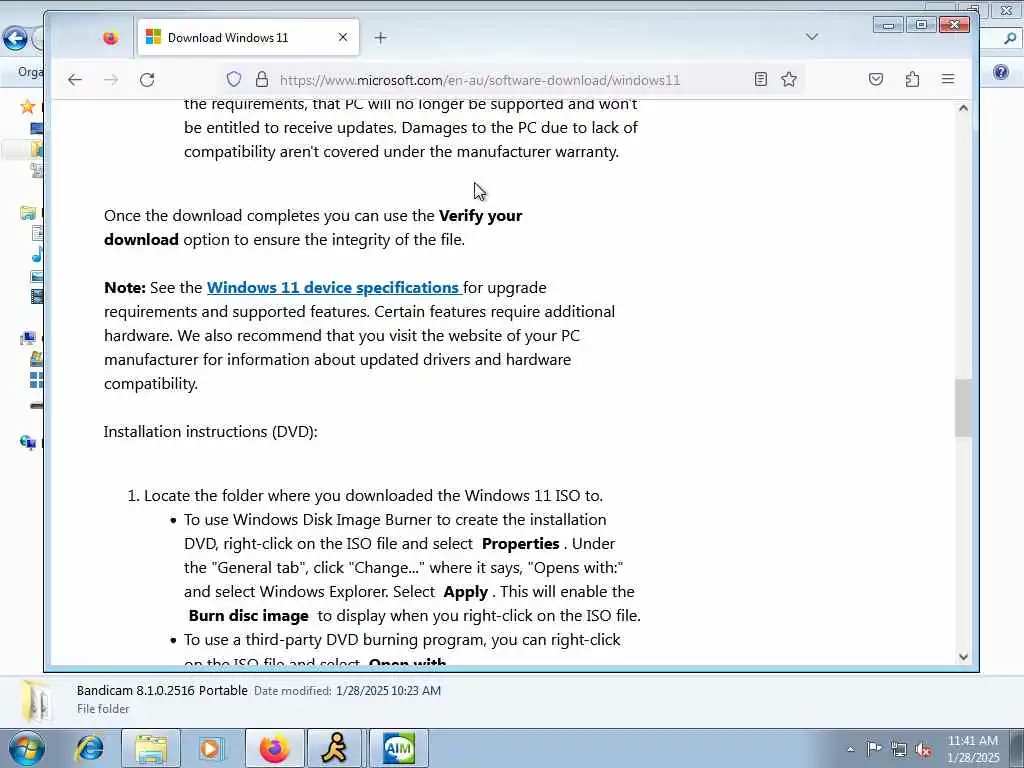This screenshot has width=1024, height=768.
Task: Close the Download Windows 11 tab
Action: point(343,38)
